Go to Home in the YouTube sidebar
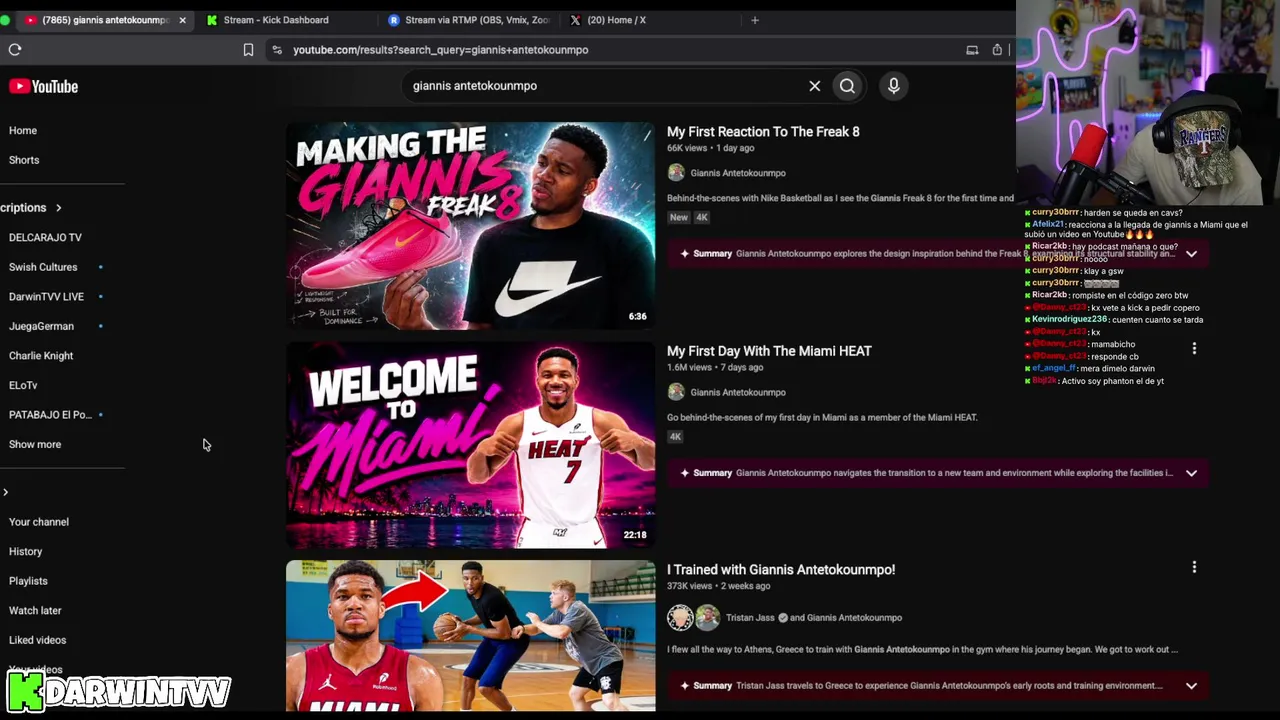The width and height of the screenshot is (1280, 720). 23,131
